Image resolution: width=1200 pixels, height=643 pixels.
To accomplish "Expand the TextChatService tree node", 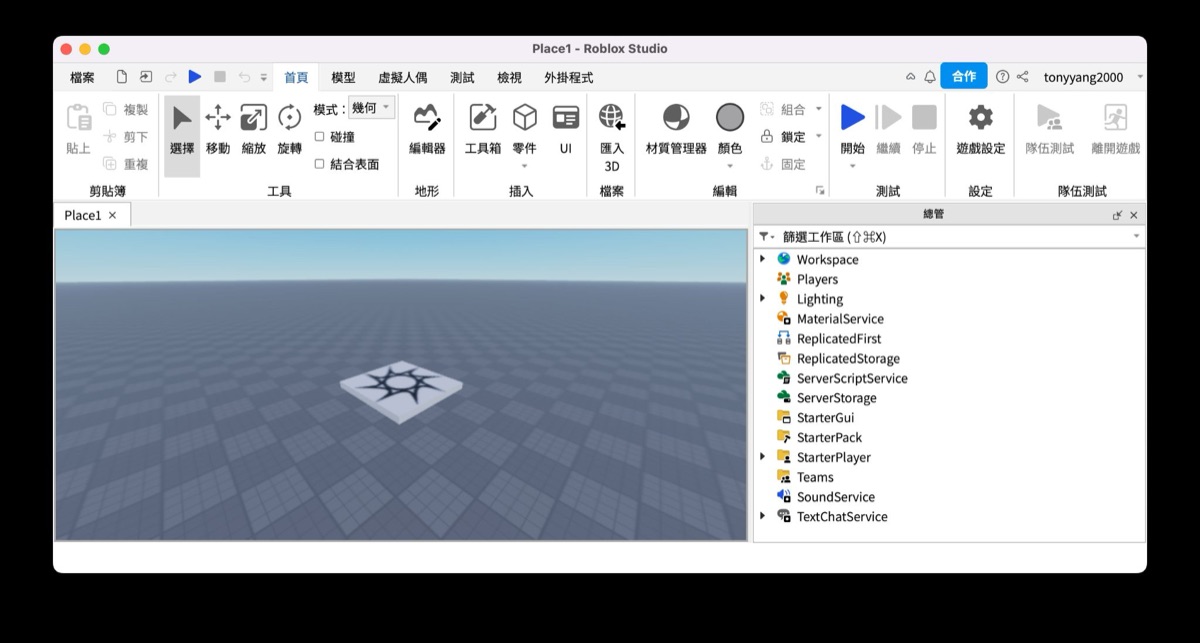I will tap(763, 516).
